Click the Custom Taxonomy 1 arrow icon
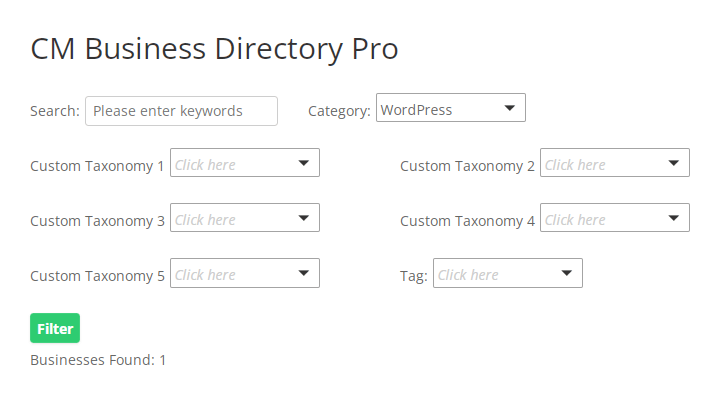This screenshot has height=400, width=720. pos(303,163)
